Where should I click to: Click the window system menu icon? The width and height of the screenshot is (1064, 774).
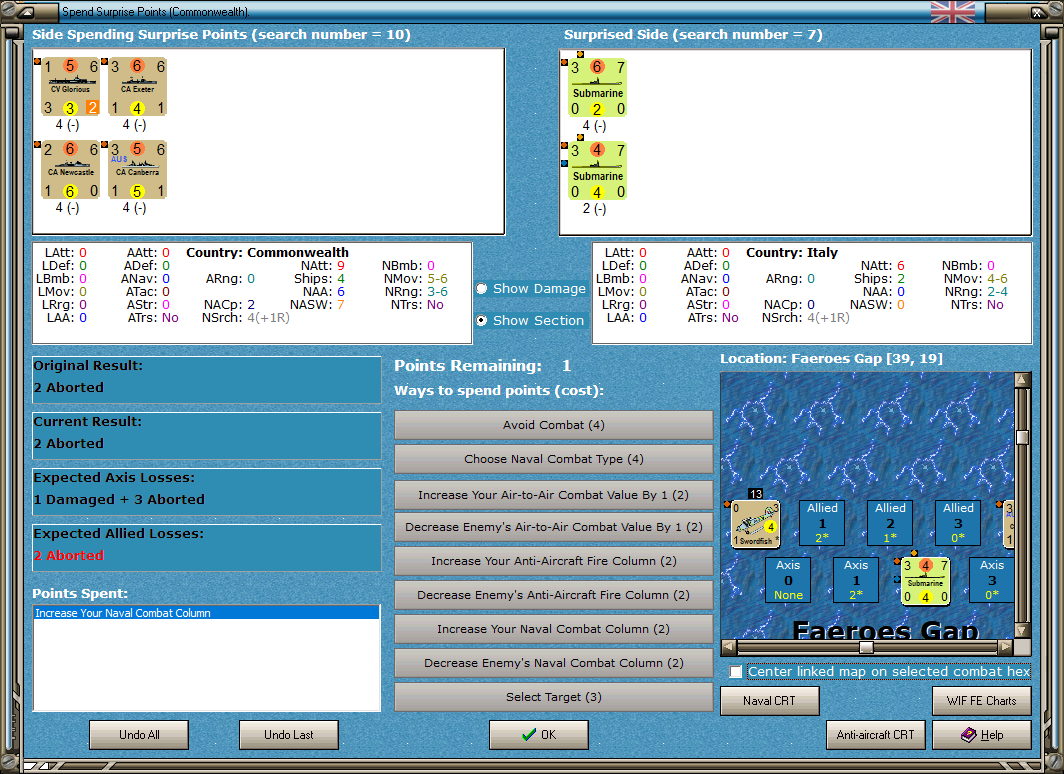click(24, 12)
